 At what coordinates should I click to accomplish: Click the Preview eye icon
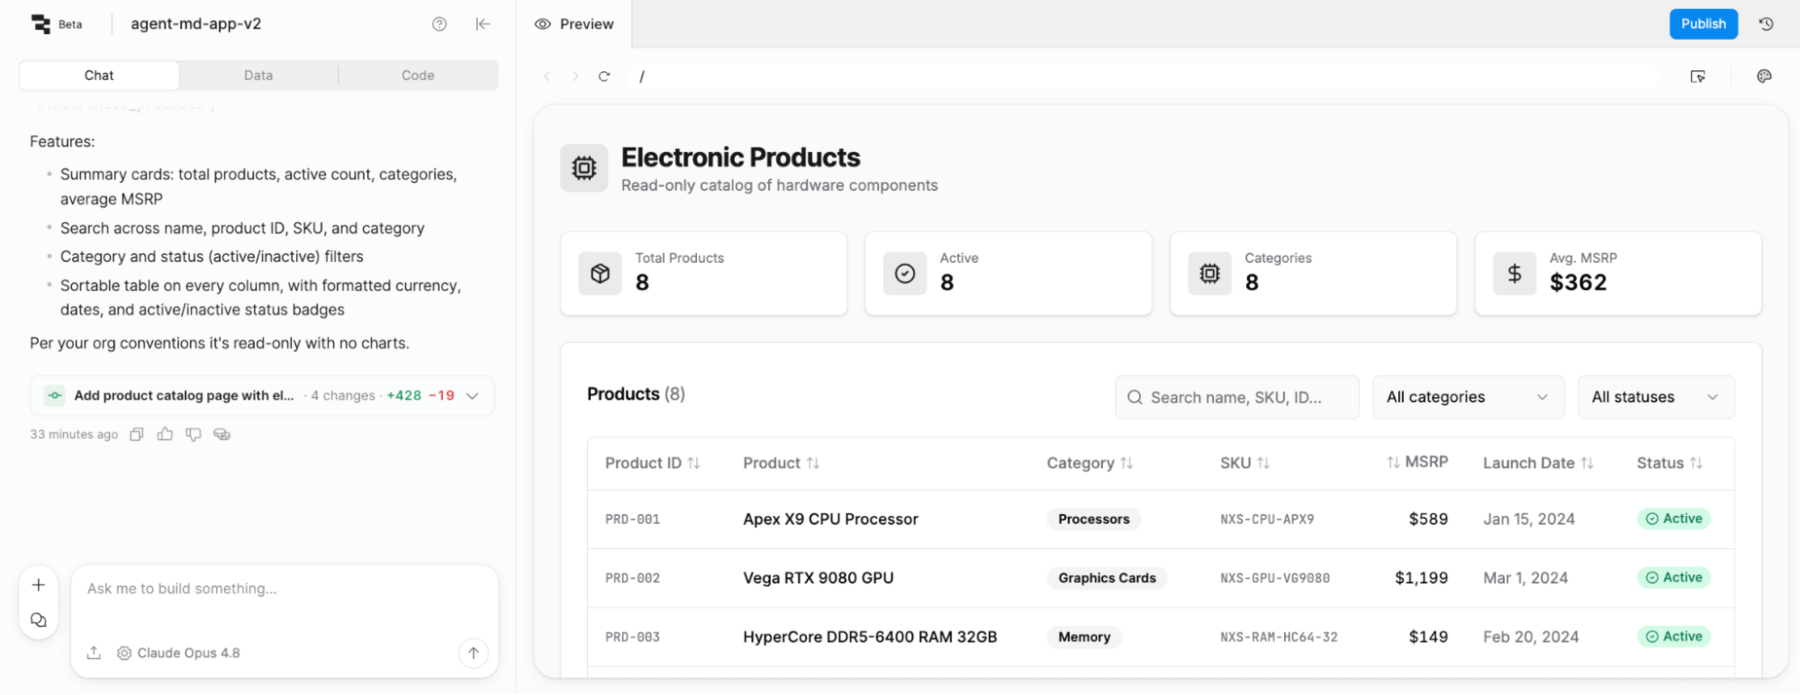543,24
